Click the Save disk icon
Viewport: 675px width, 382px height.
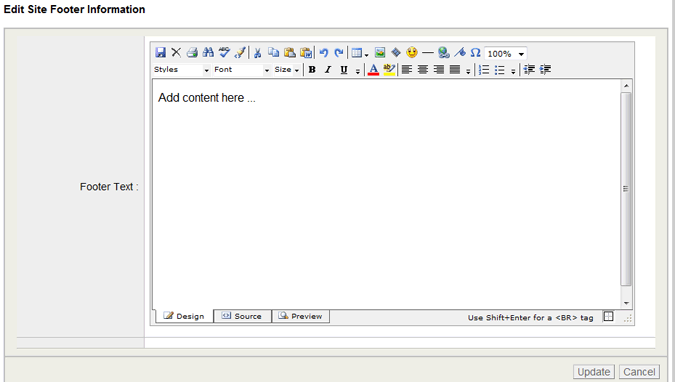click(161, 53)
